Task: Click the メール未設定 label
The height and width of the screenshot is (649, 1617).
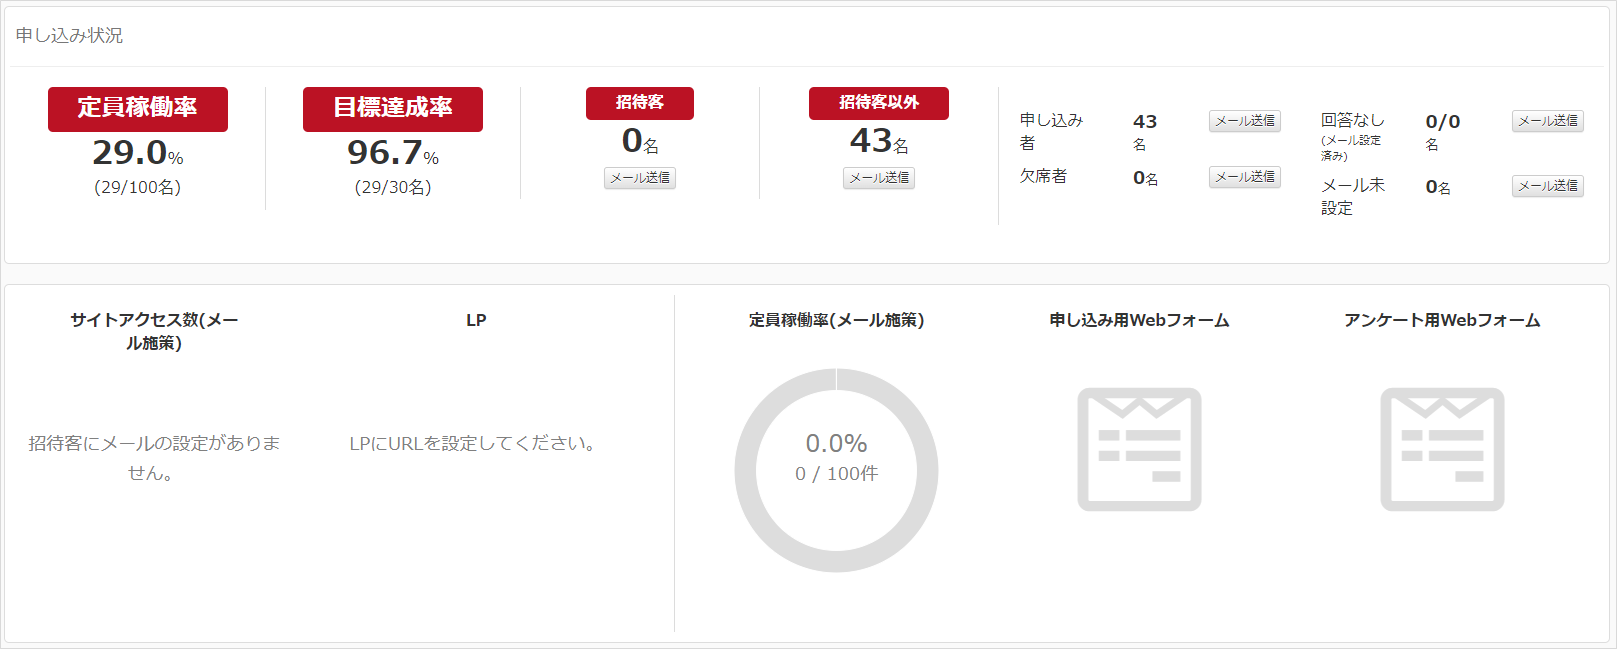Action: pyautogui.click(x=1353, y=197)
